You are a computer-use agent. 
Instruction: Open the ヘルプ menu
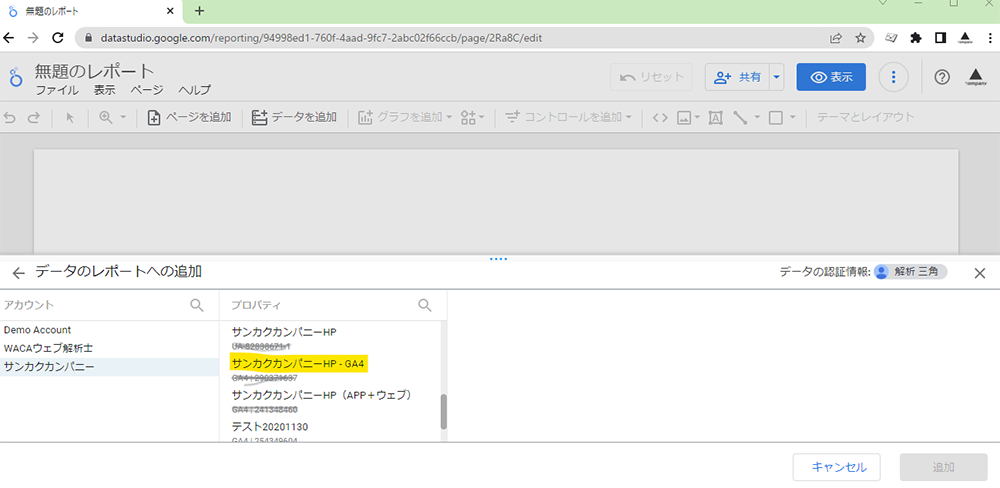(x=195, y=90)
